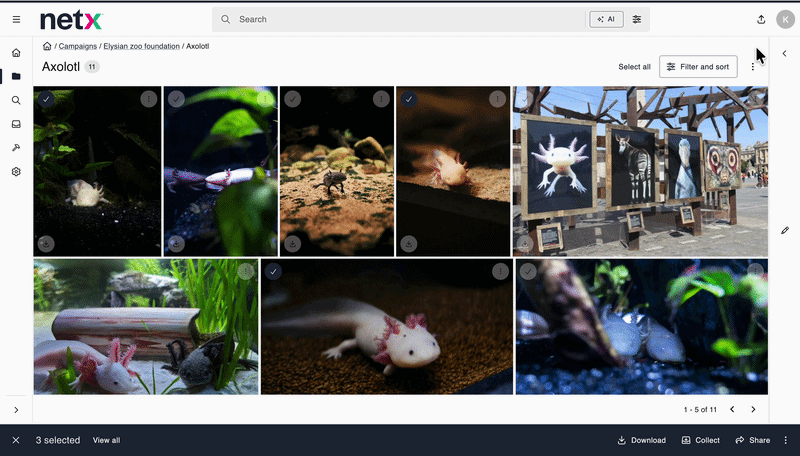
Task: Go to Home in the left sidebar
Action: pyautogui.click(x=16, y=53)
